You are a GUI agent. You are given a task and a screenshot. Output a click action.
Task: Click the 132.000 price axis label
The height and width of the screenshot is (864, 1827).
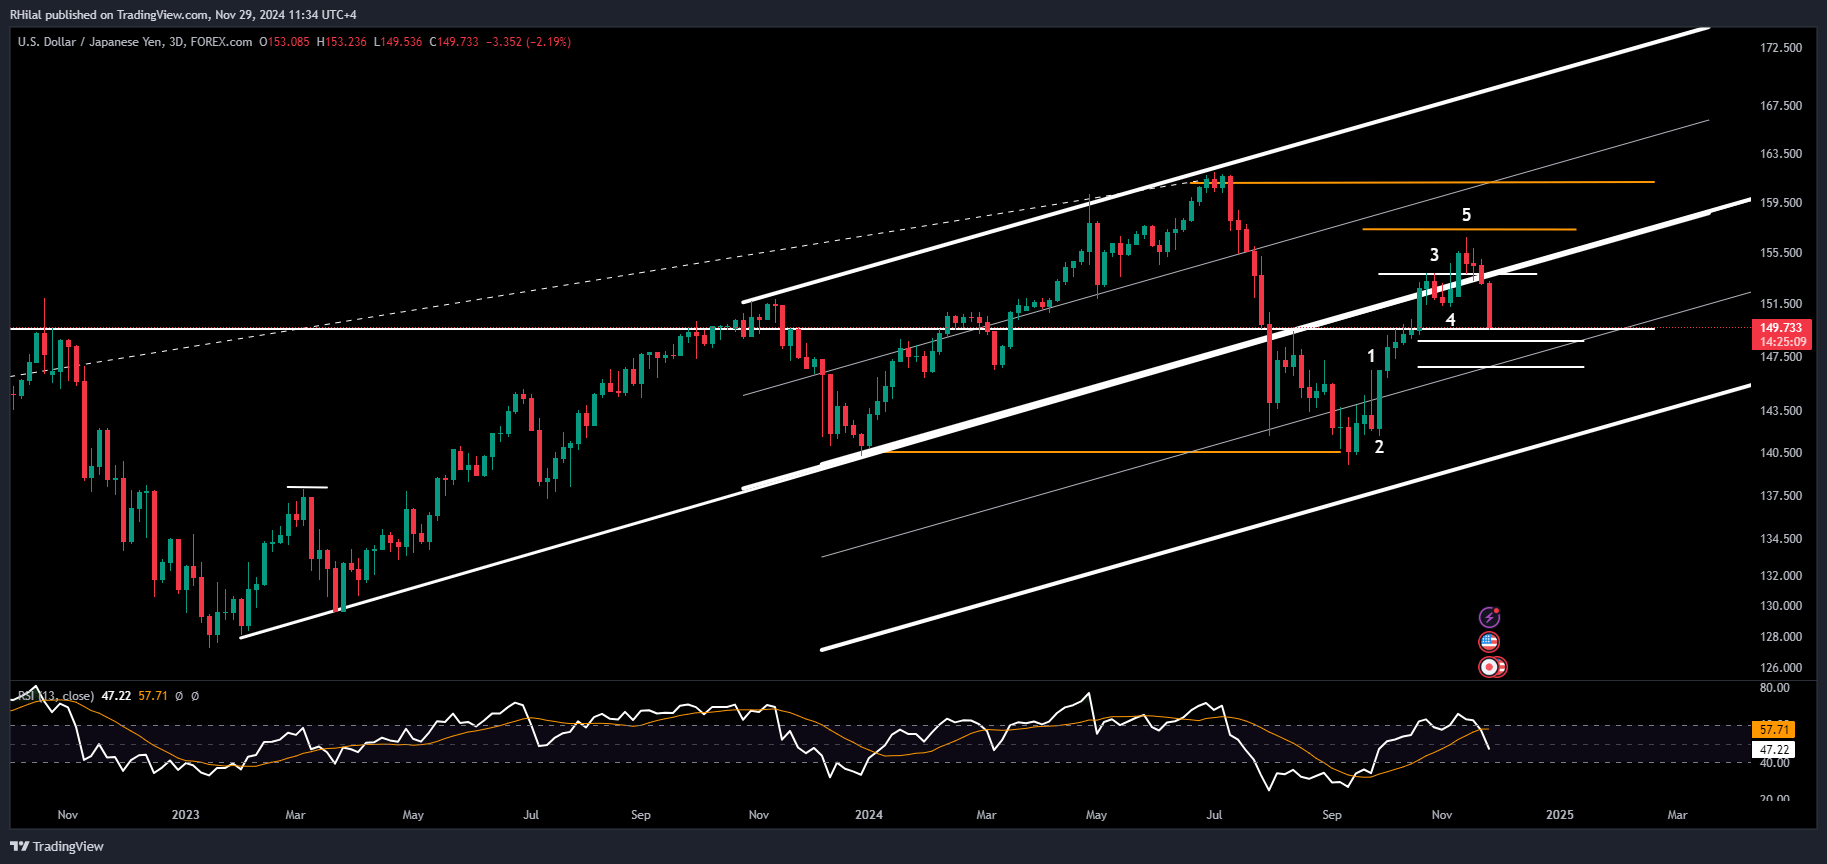point(1781,576)
